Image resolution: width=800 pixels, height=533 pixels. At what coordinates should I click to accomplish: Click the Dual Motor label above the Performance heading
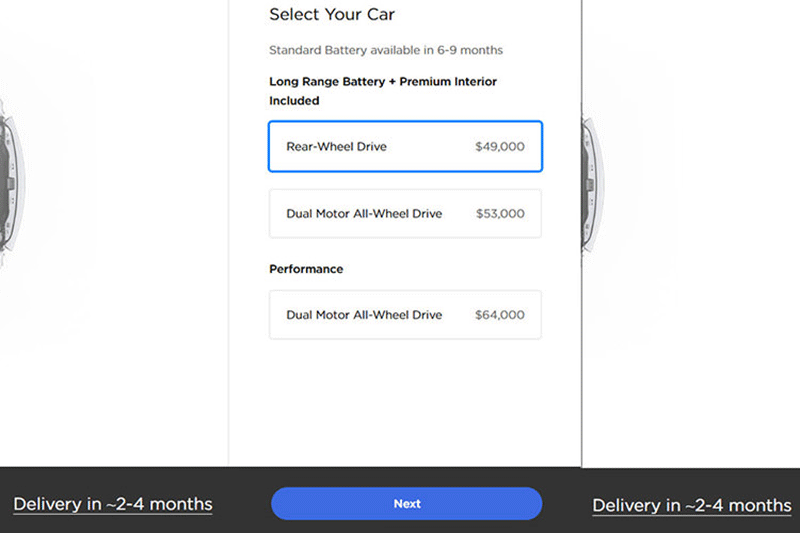click(x=364, y=214)
